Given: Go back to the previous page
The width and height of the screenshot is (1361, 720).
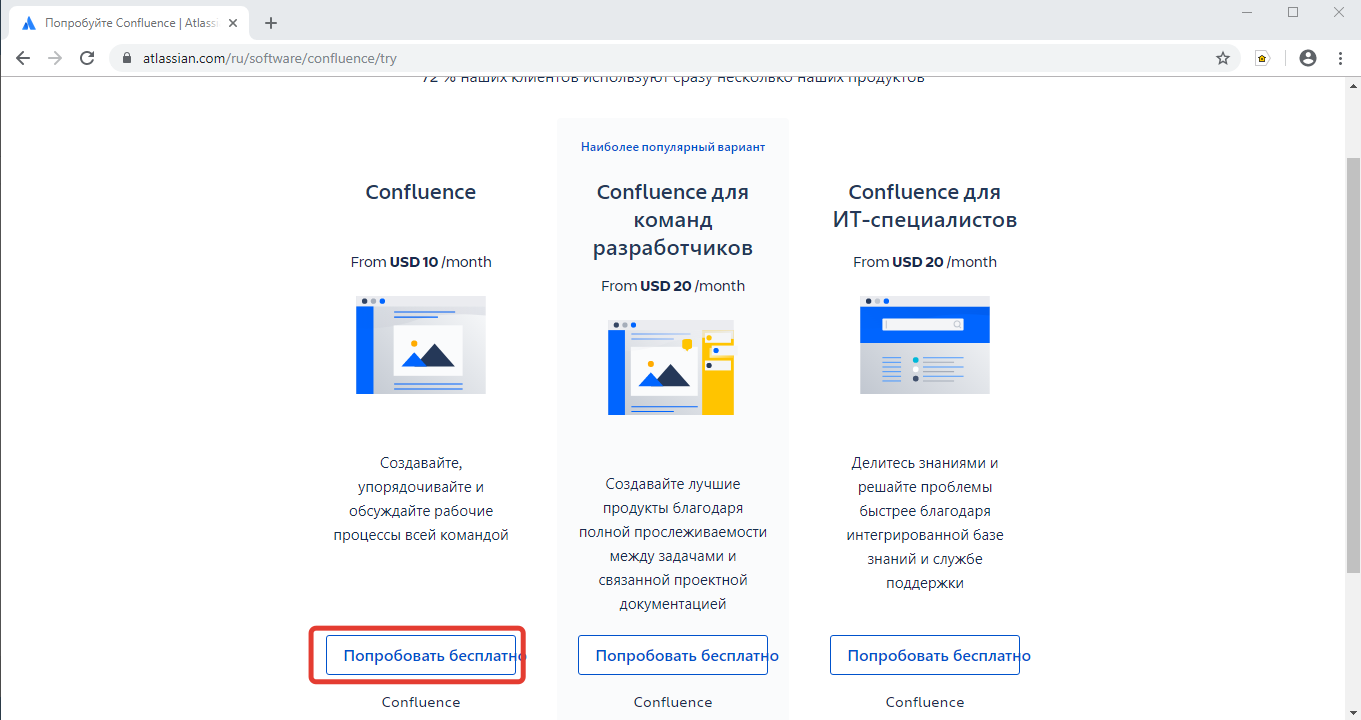Looking at the screenshot, I should click(x=23, y=58).
